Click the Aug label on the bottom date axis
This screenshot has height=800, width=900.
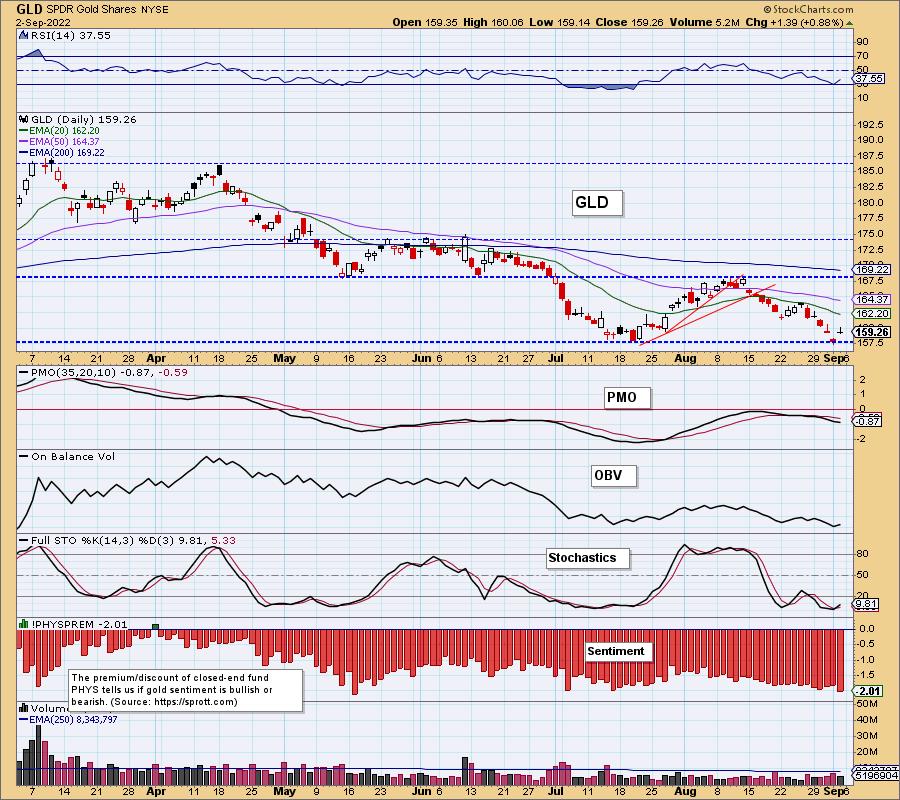685,791
